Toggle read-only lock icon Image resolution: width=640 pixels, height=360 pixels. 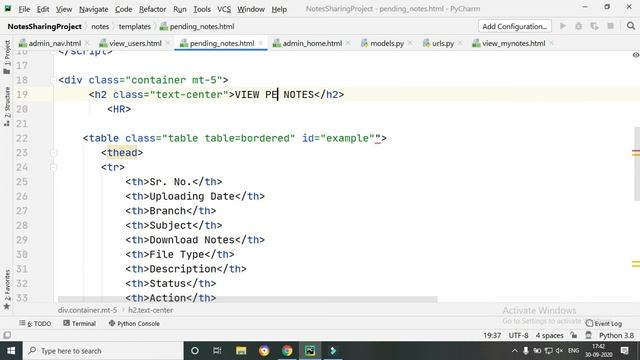coord(574,336)
